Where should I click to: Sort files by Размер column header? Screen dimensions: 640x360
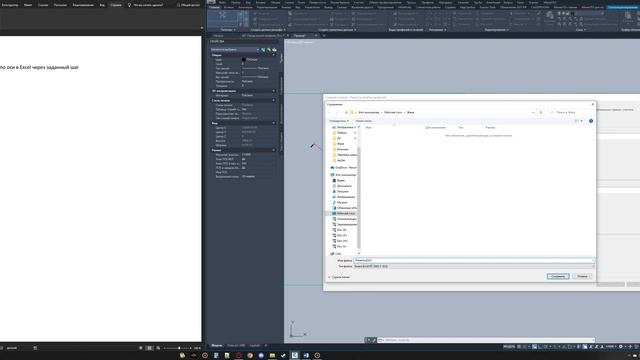(490, 128)
